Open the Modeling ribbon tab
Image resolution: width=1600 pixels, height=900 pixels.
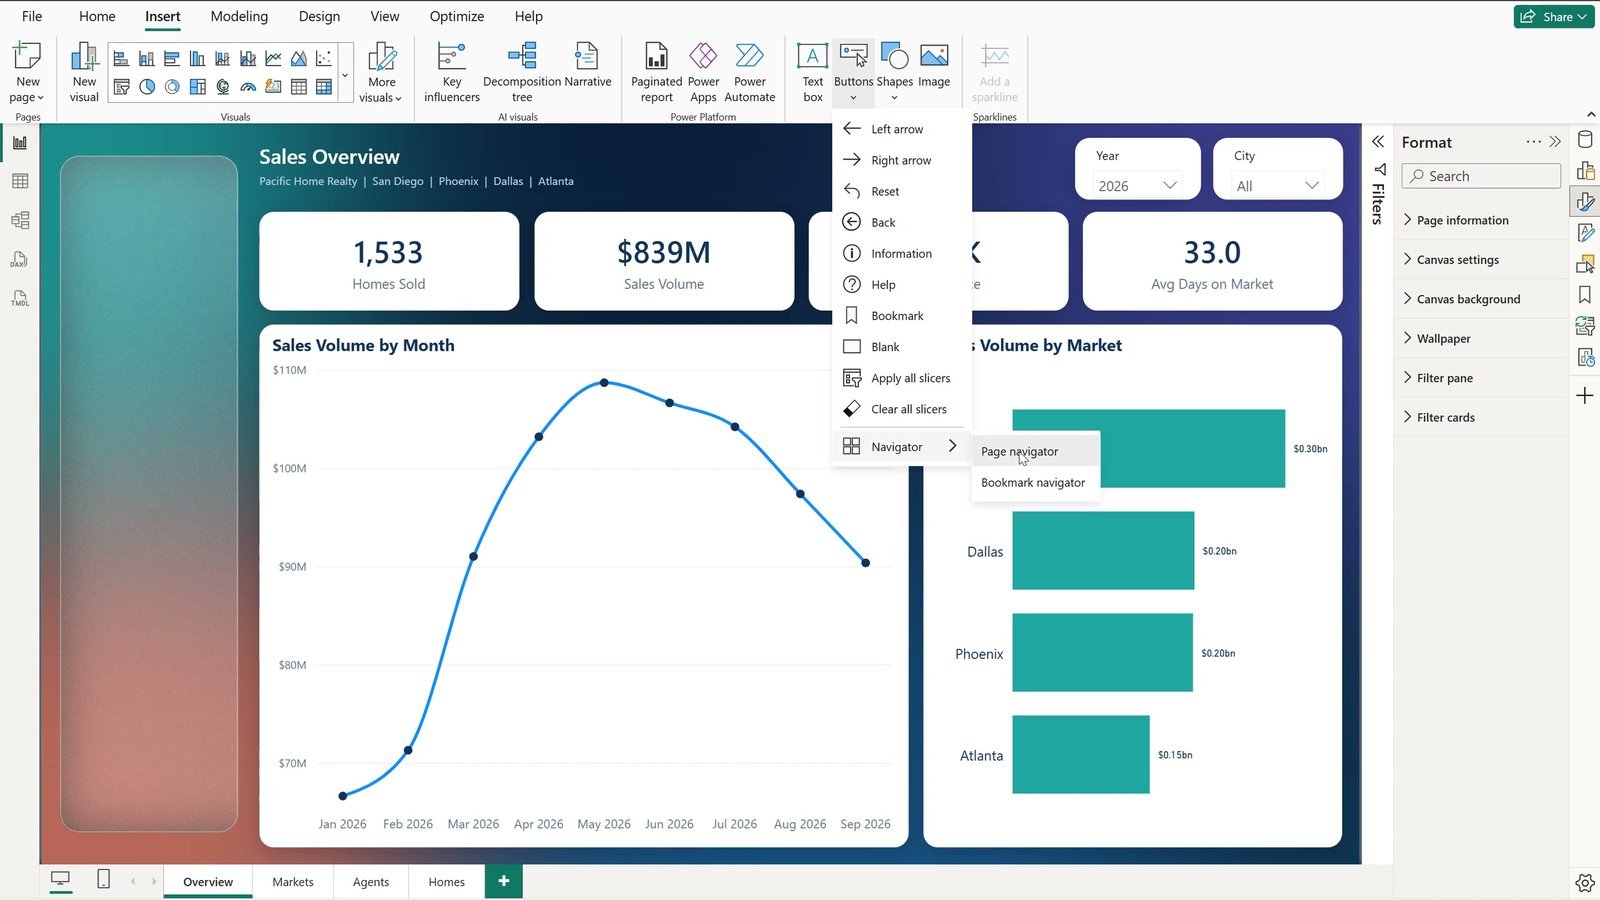click(239, 16)
